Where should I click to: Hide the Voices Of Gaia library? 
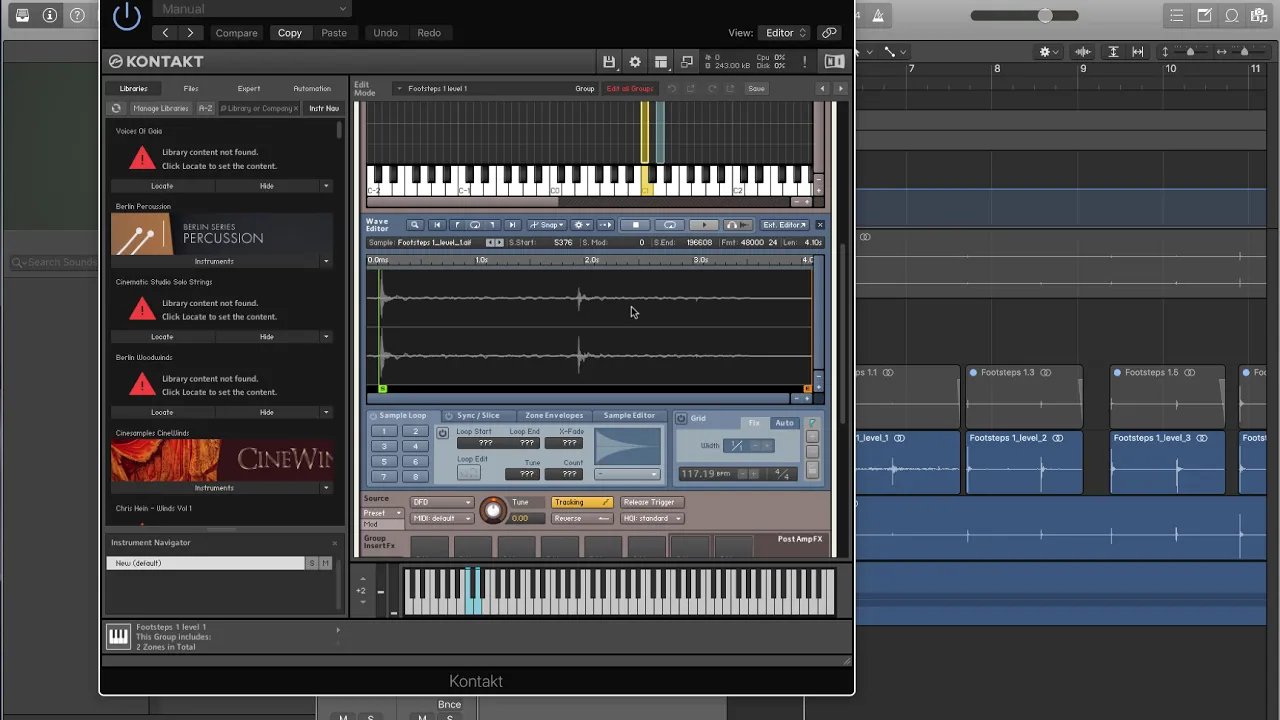coord(267,186)
